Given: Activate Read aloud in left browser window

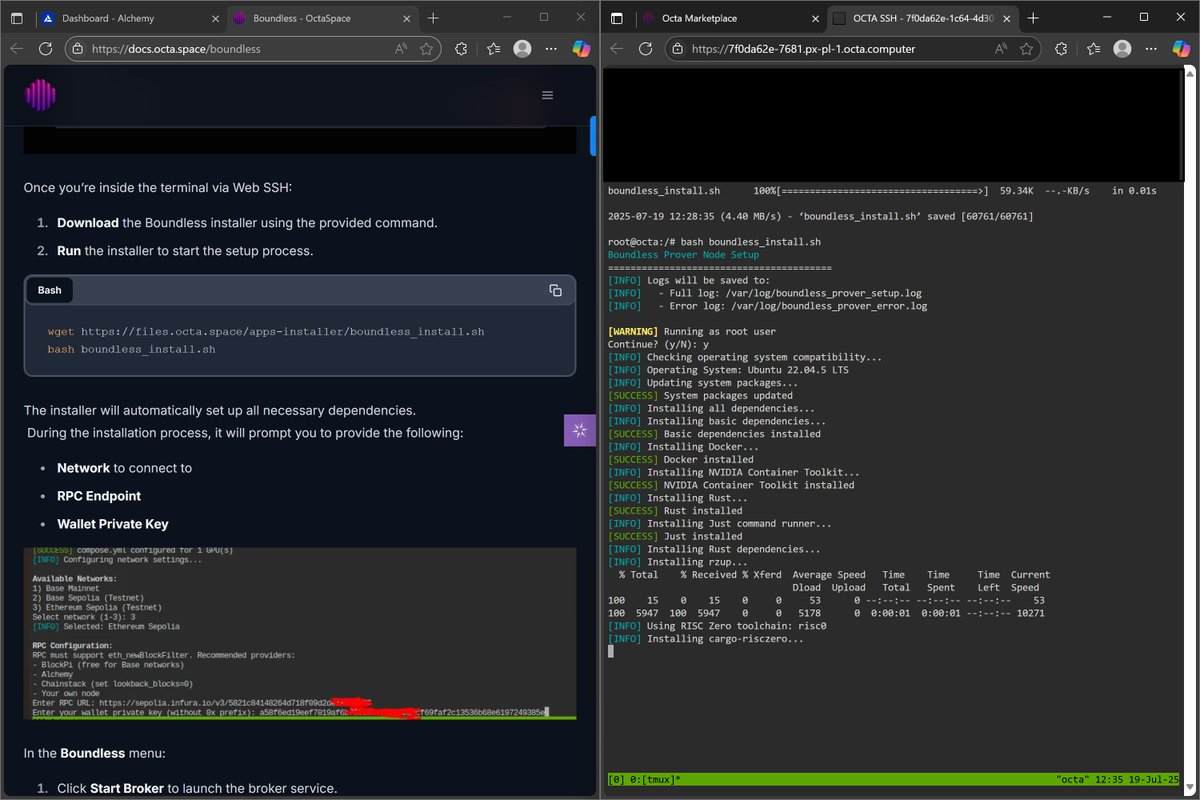Looking at the screenshot, I should [400, 48].
